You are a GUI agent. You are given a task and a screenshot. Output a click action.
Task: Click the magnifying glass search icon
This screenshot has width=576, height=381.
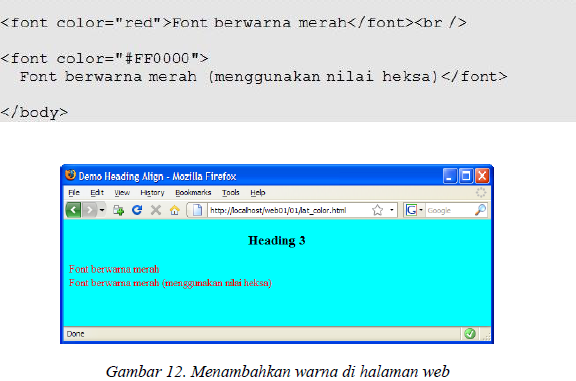480,210
